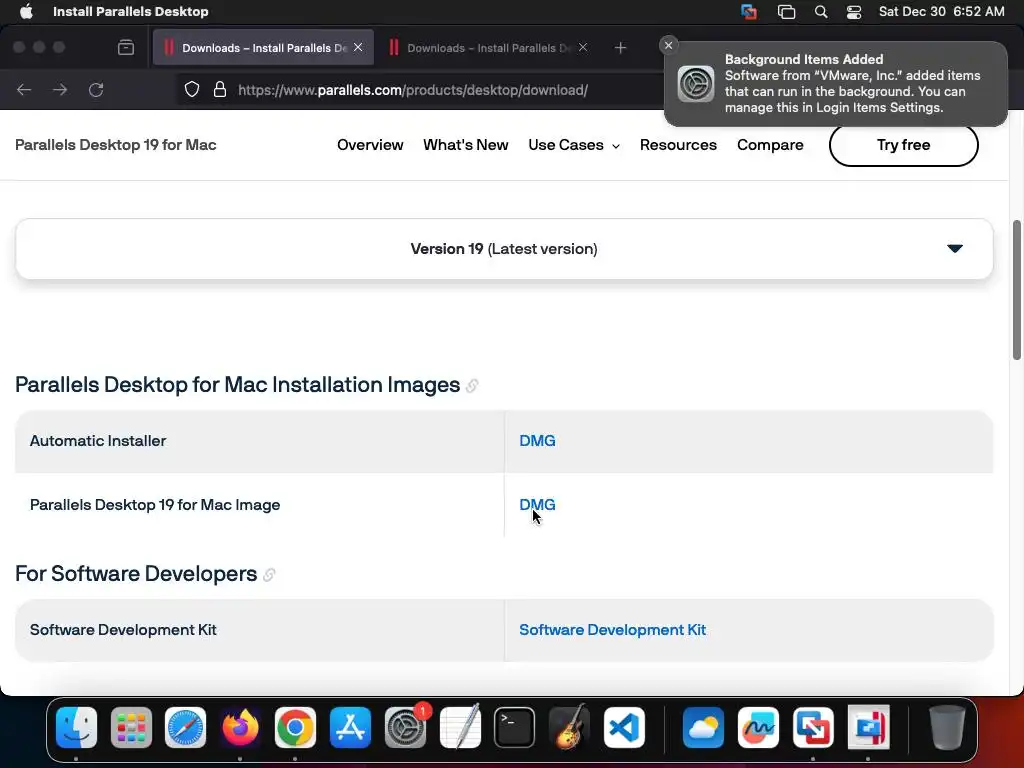The image size is (1024, 768).
Task: Go back to the previous page
Action: [x=24, y=89]
